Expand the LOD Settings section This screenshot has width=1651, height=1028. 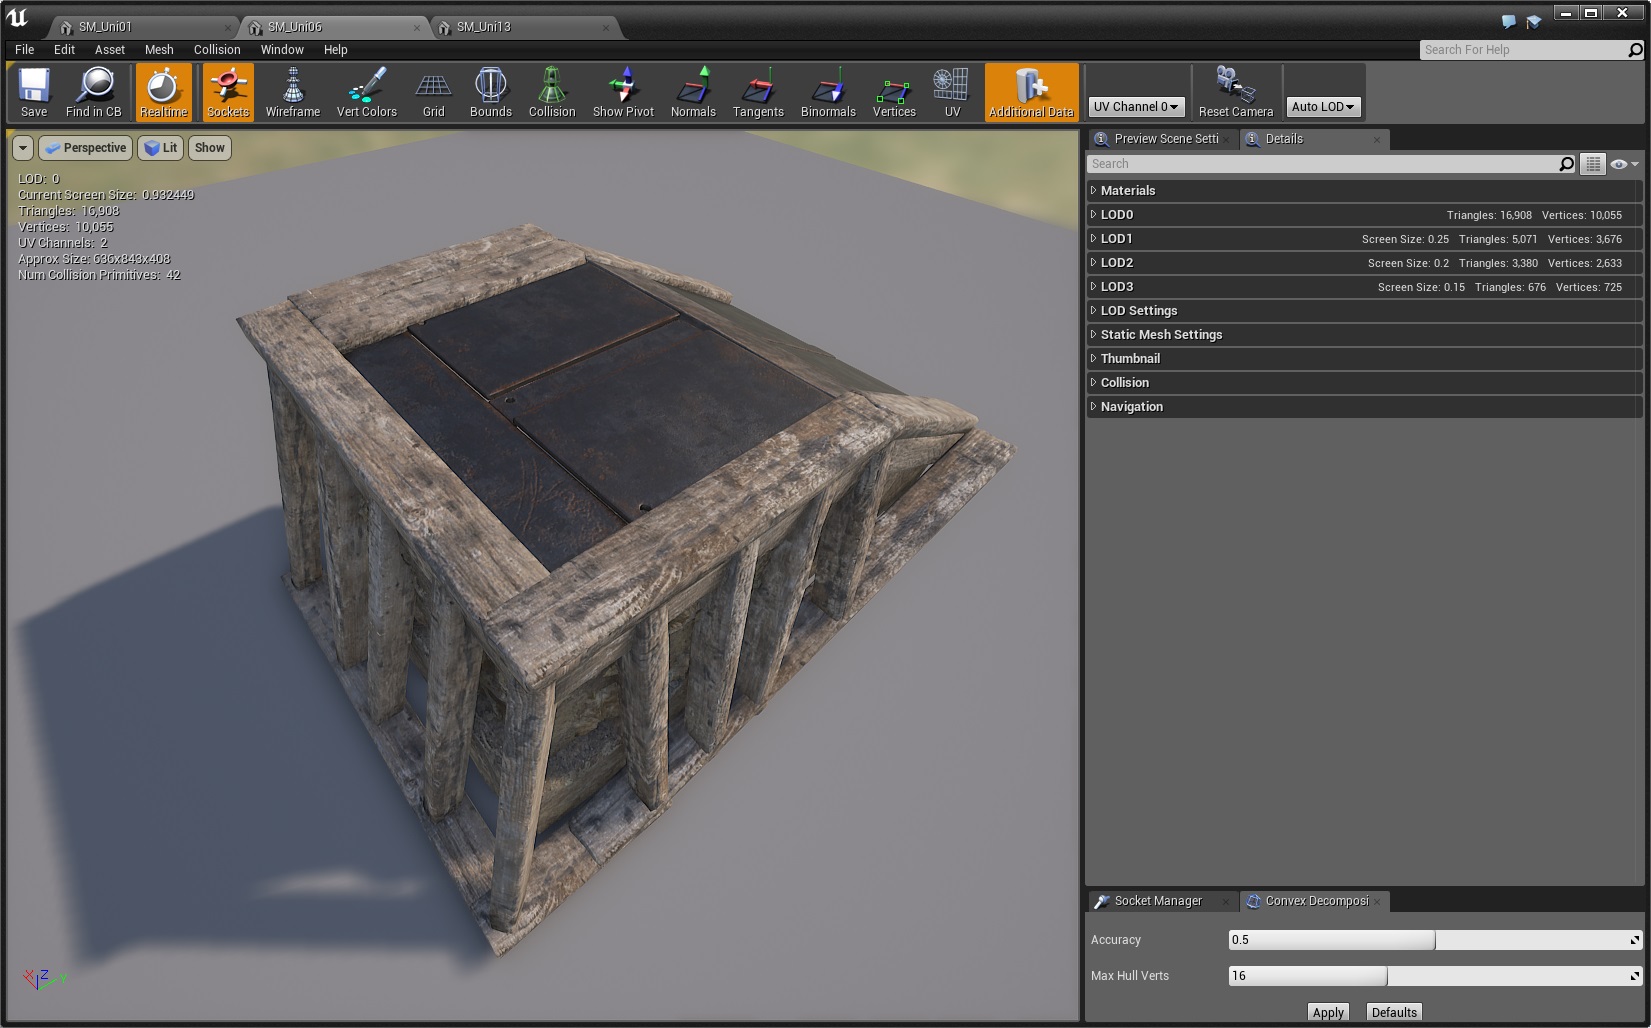pos(1138,311)
